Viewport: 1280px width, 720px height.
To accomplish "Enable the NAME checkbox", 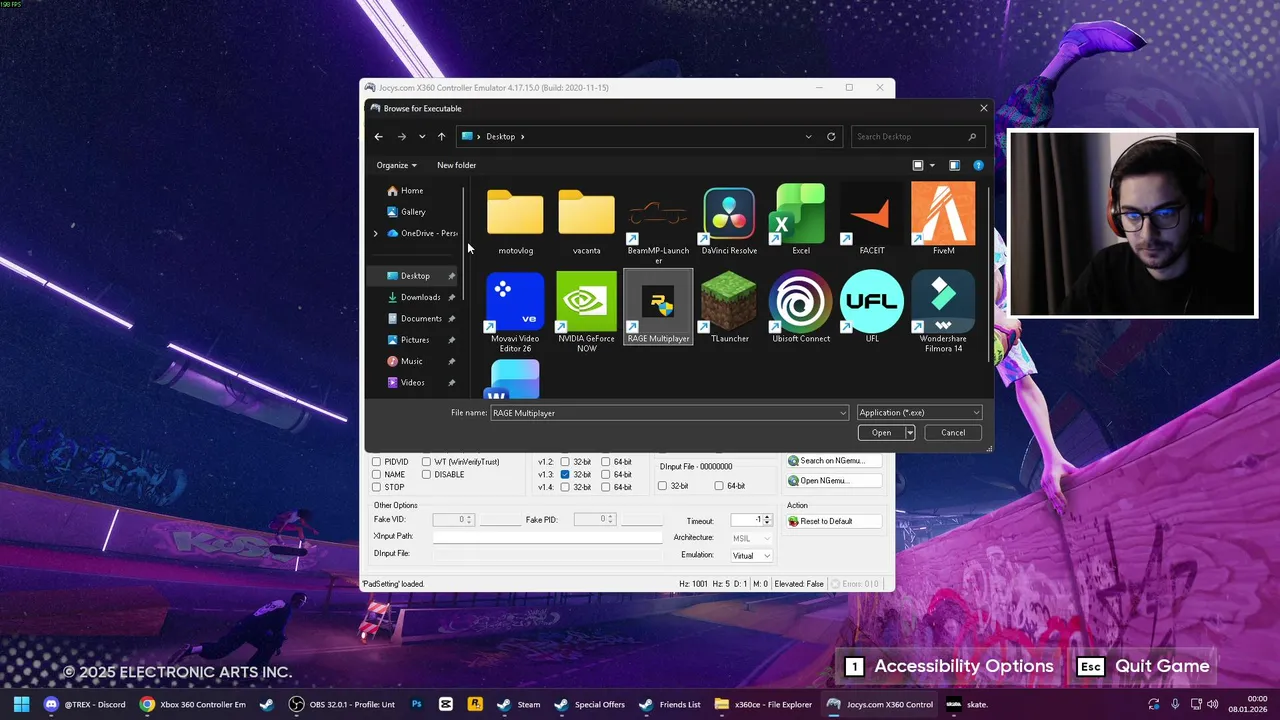I will [377, 474].
